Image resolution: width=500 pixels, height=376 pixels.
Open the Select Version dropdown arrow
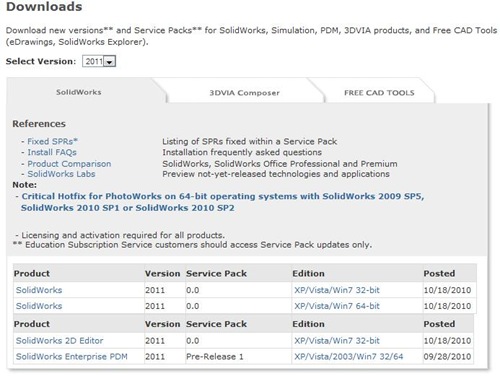(109, 62)
